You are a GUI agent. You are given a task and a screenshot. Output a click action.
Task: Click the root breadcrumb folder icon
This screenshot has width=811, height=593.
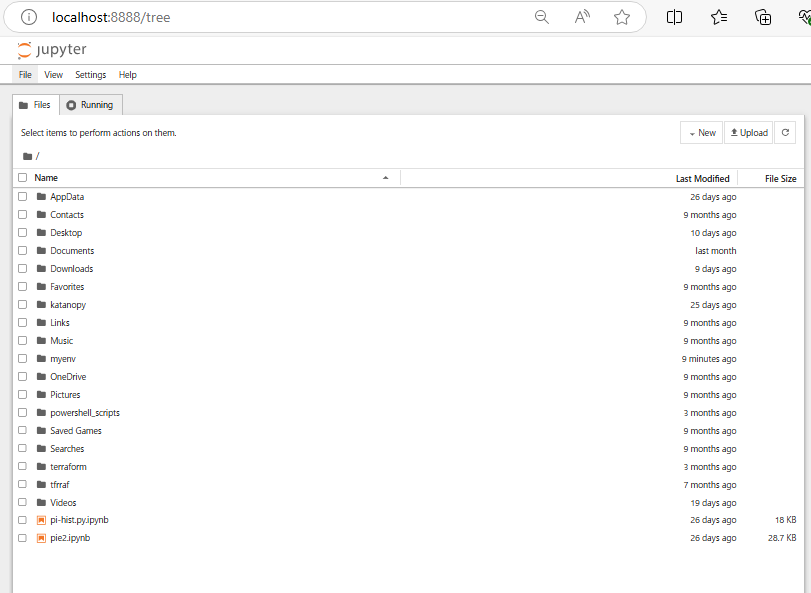coord(26,156)
